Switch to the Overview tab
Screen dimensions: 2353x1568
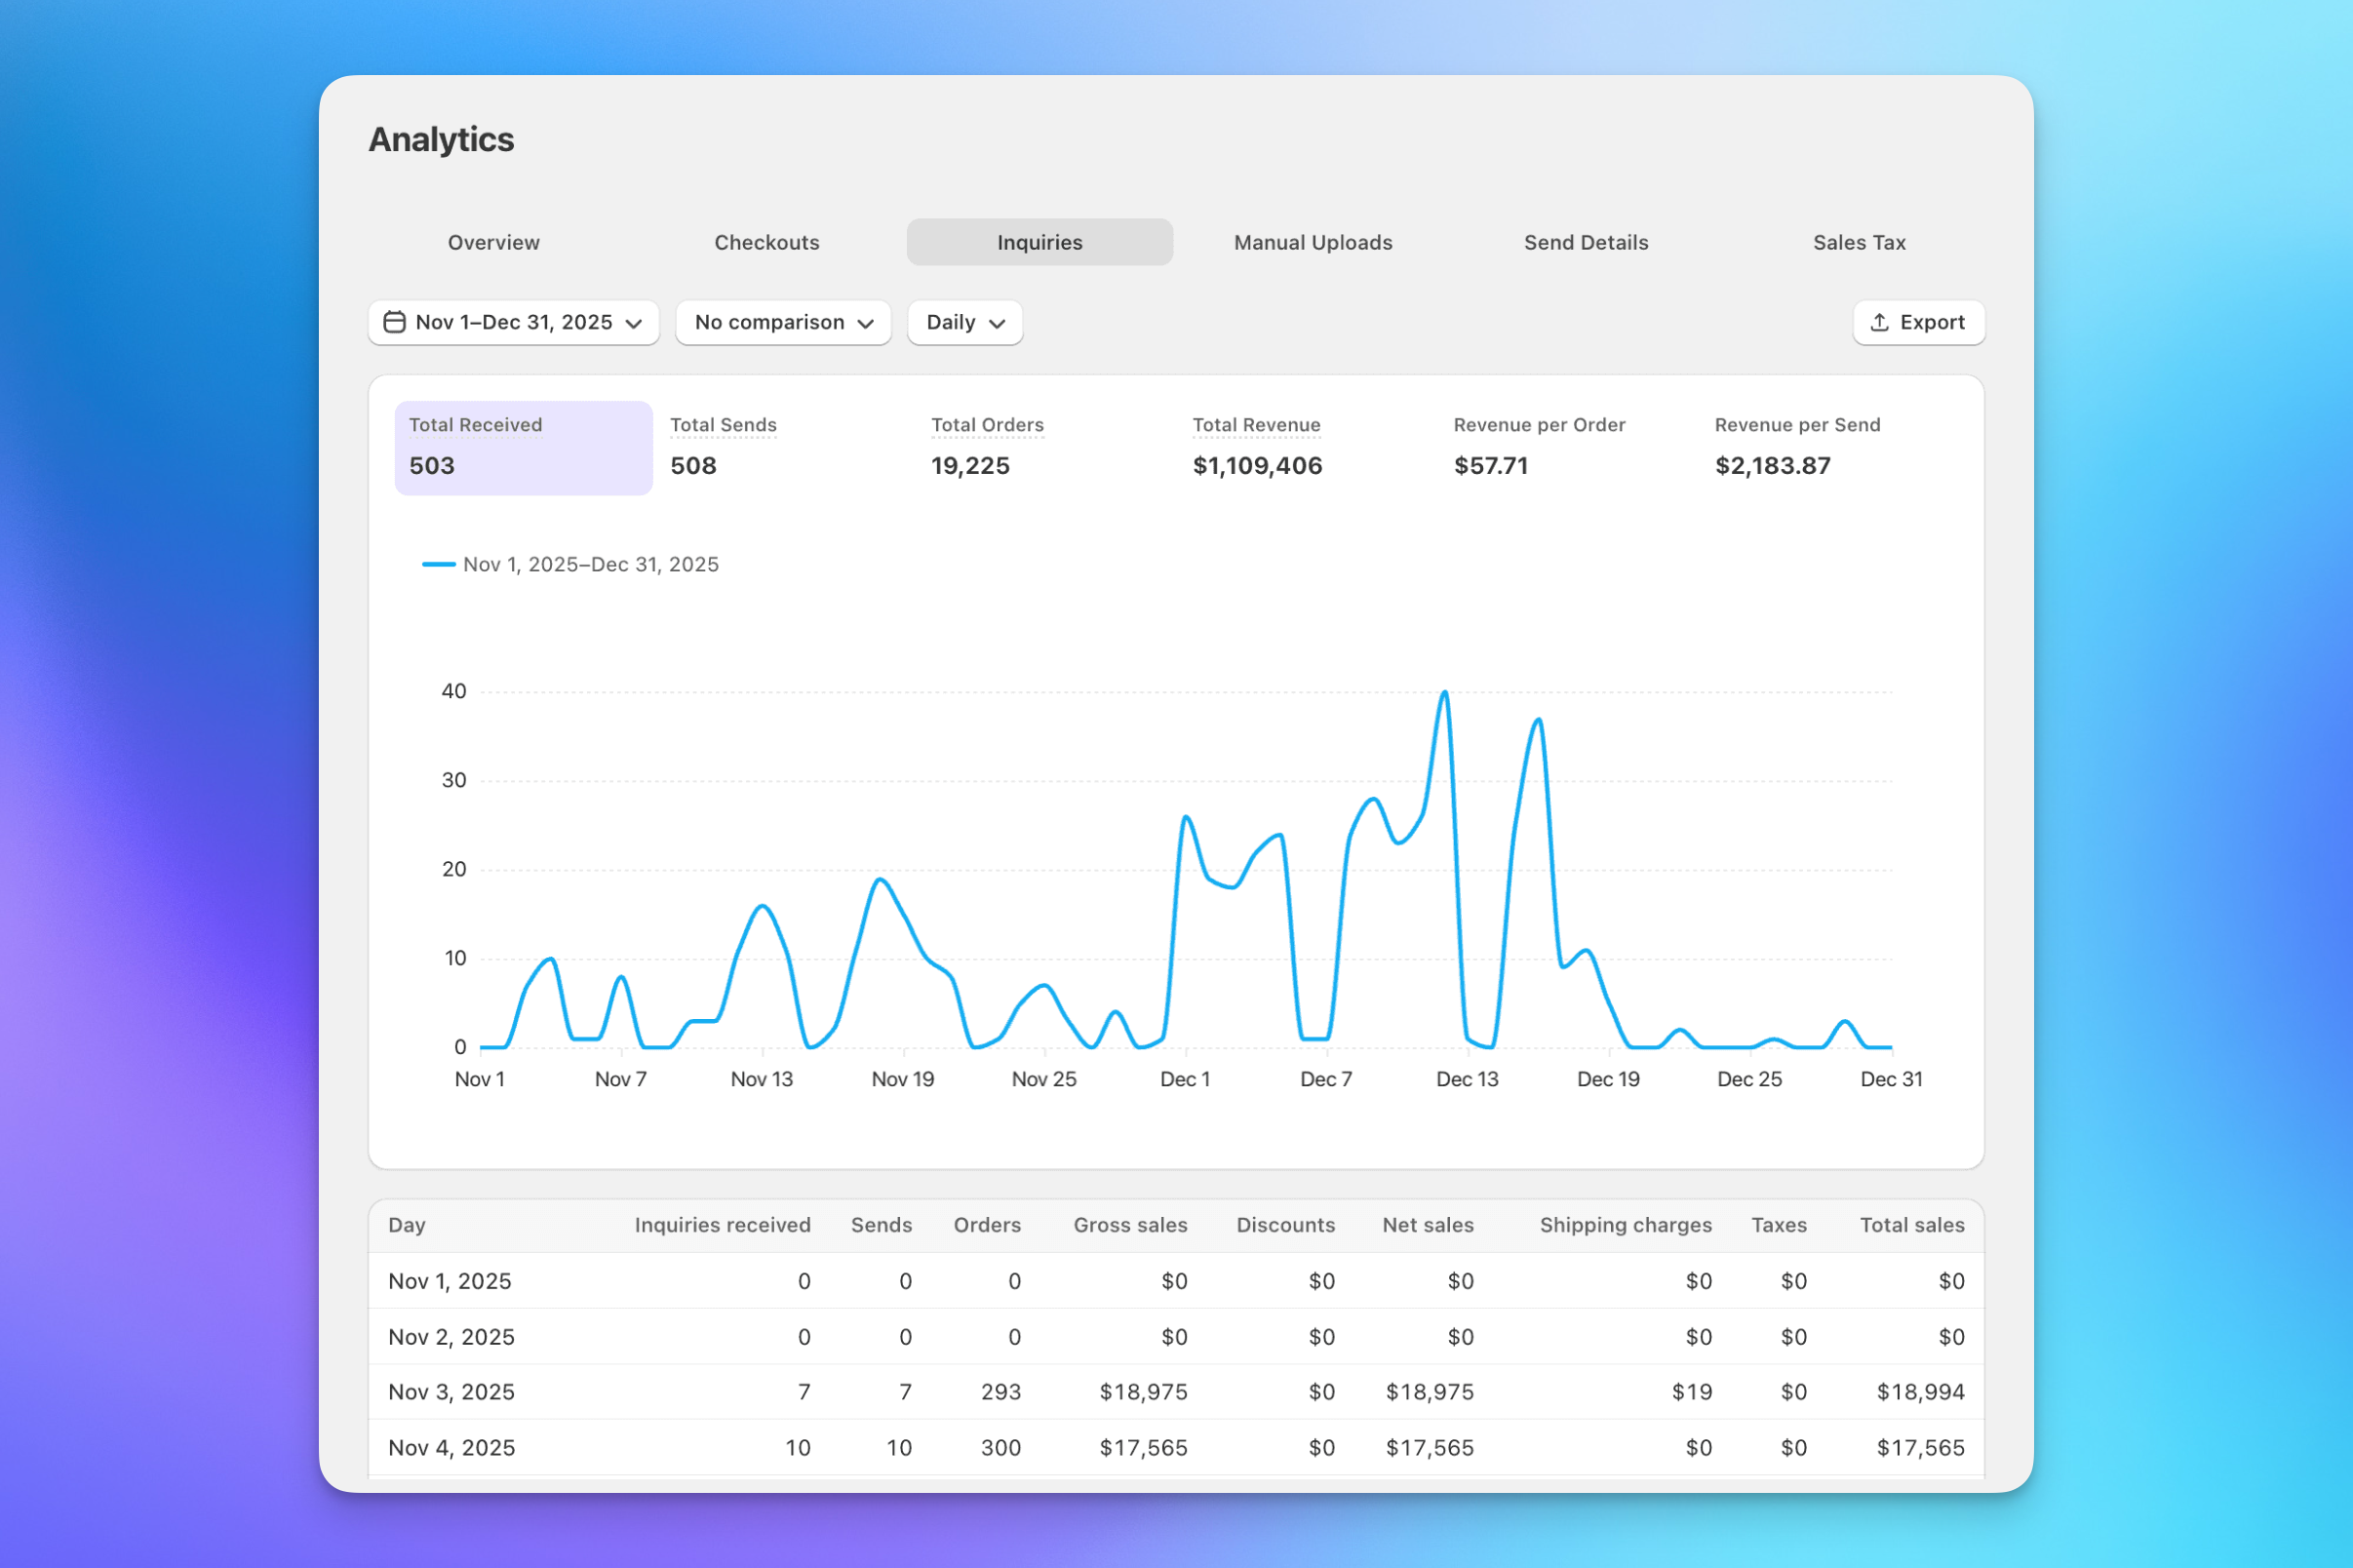(x=493, y=241)
